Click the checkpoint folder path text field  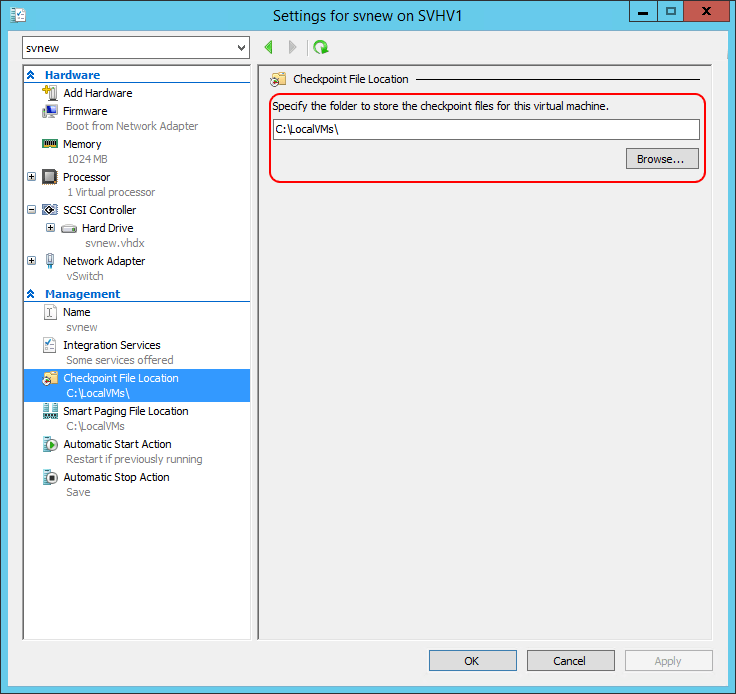pyautogui.click(x=485, y=130)
